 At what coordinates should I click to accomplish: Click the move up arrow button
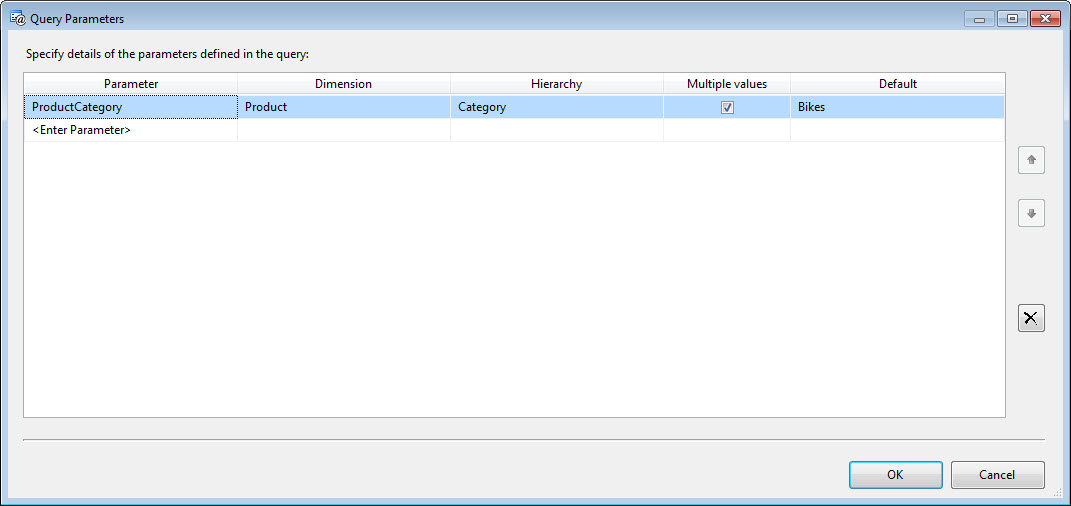click(x=1031, y=160)
